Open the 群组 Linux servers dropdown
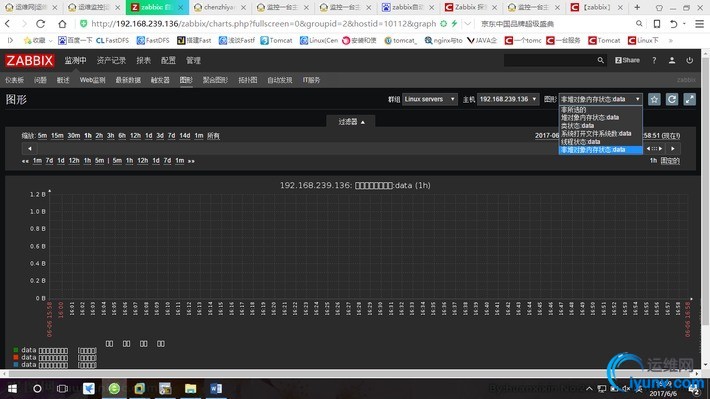This screenshot has height=399, width=710. [429, 99]
